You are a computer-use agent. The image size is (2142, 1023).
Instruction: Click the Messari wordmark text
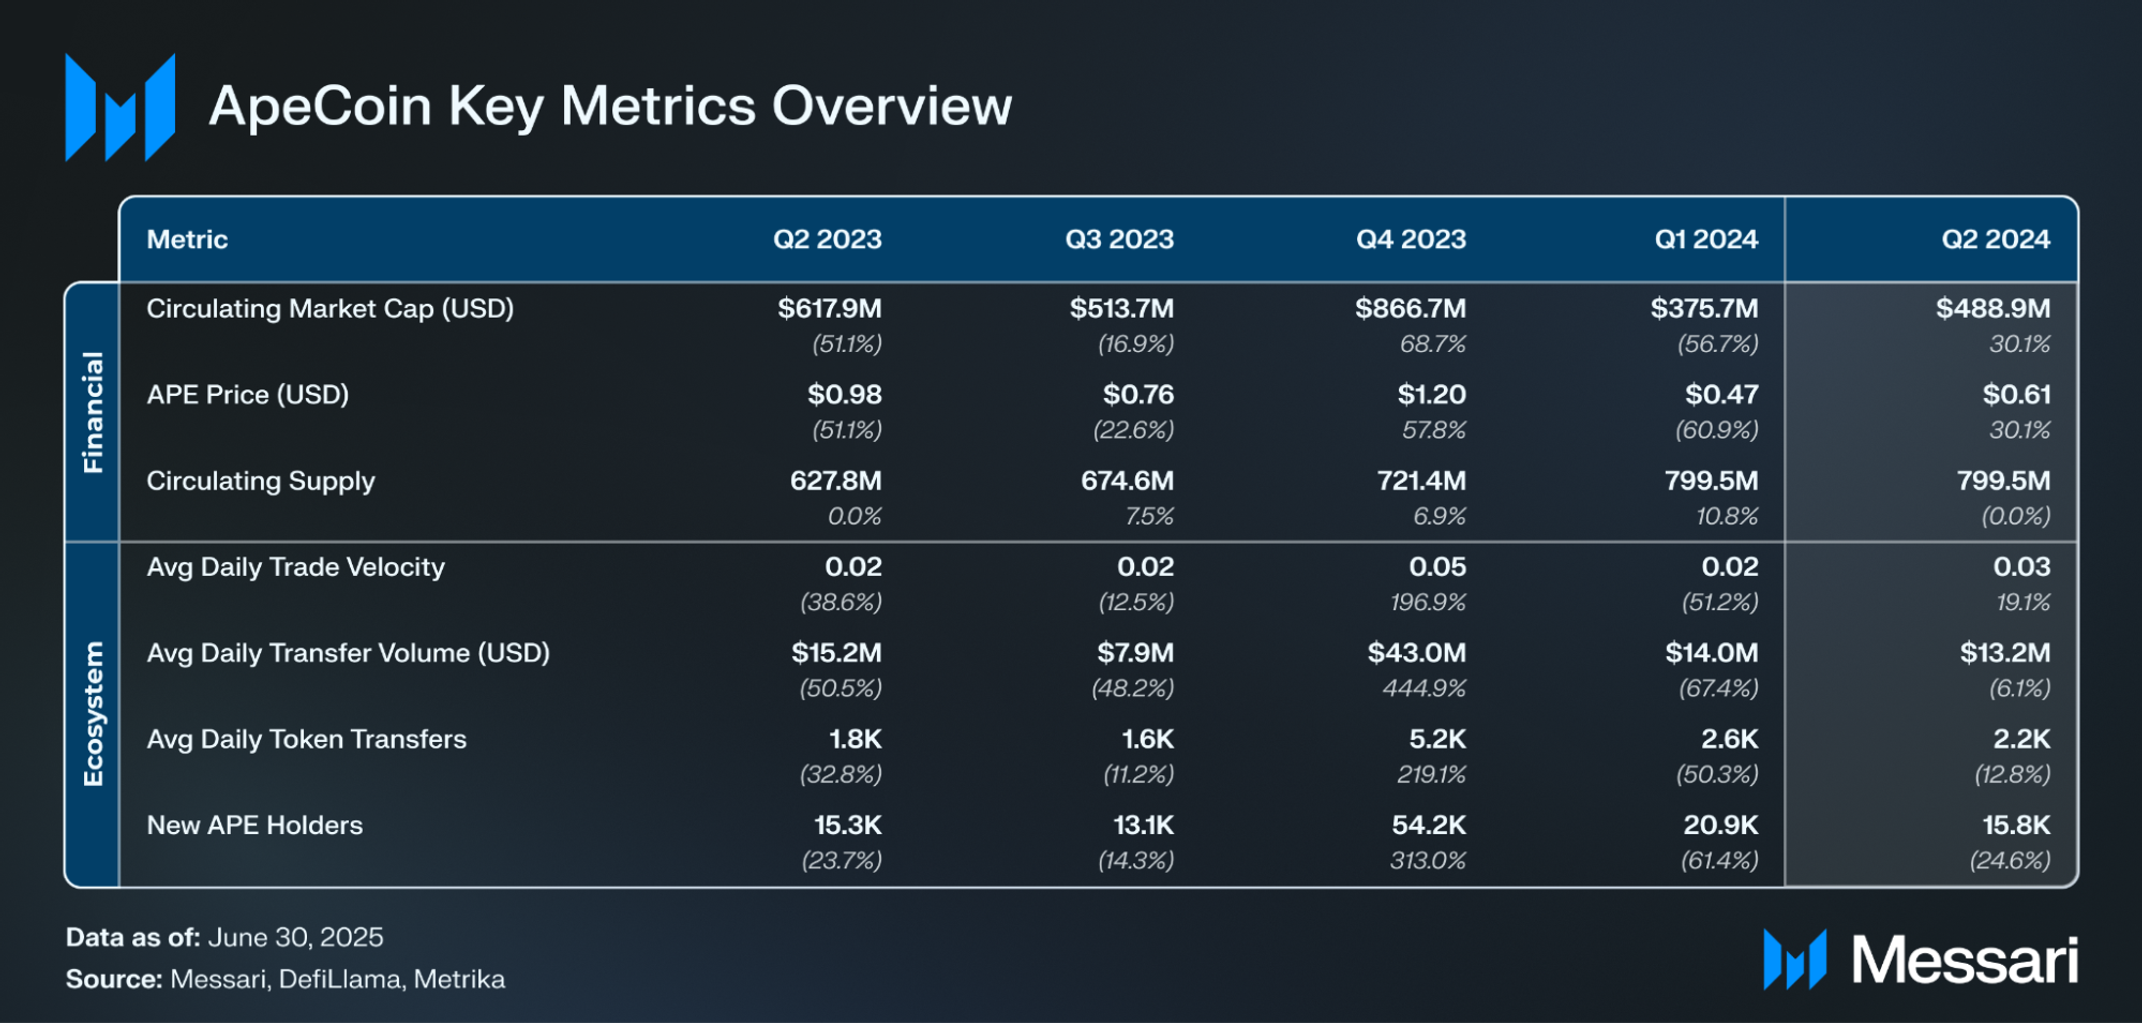(1965, 960)
